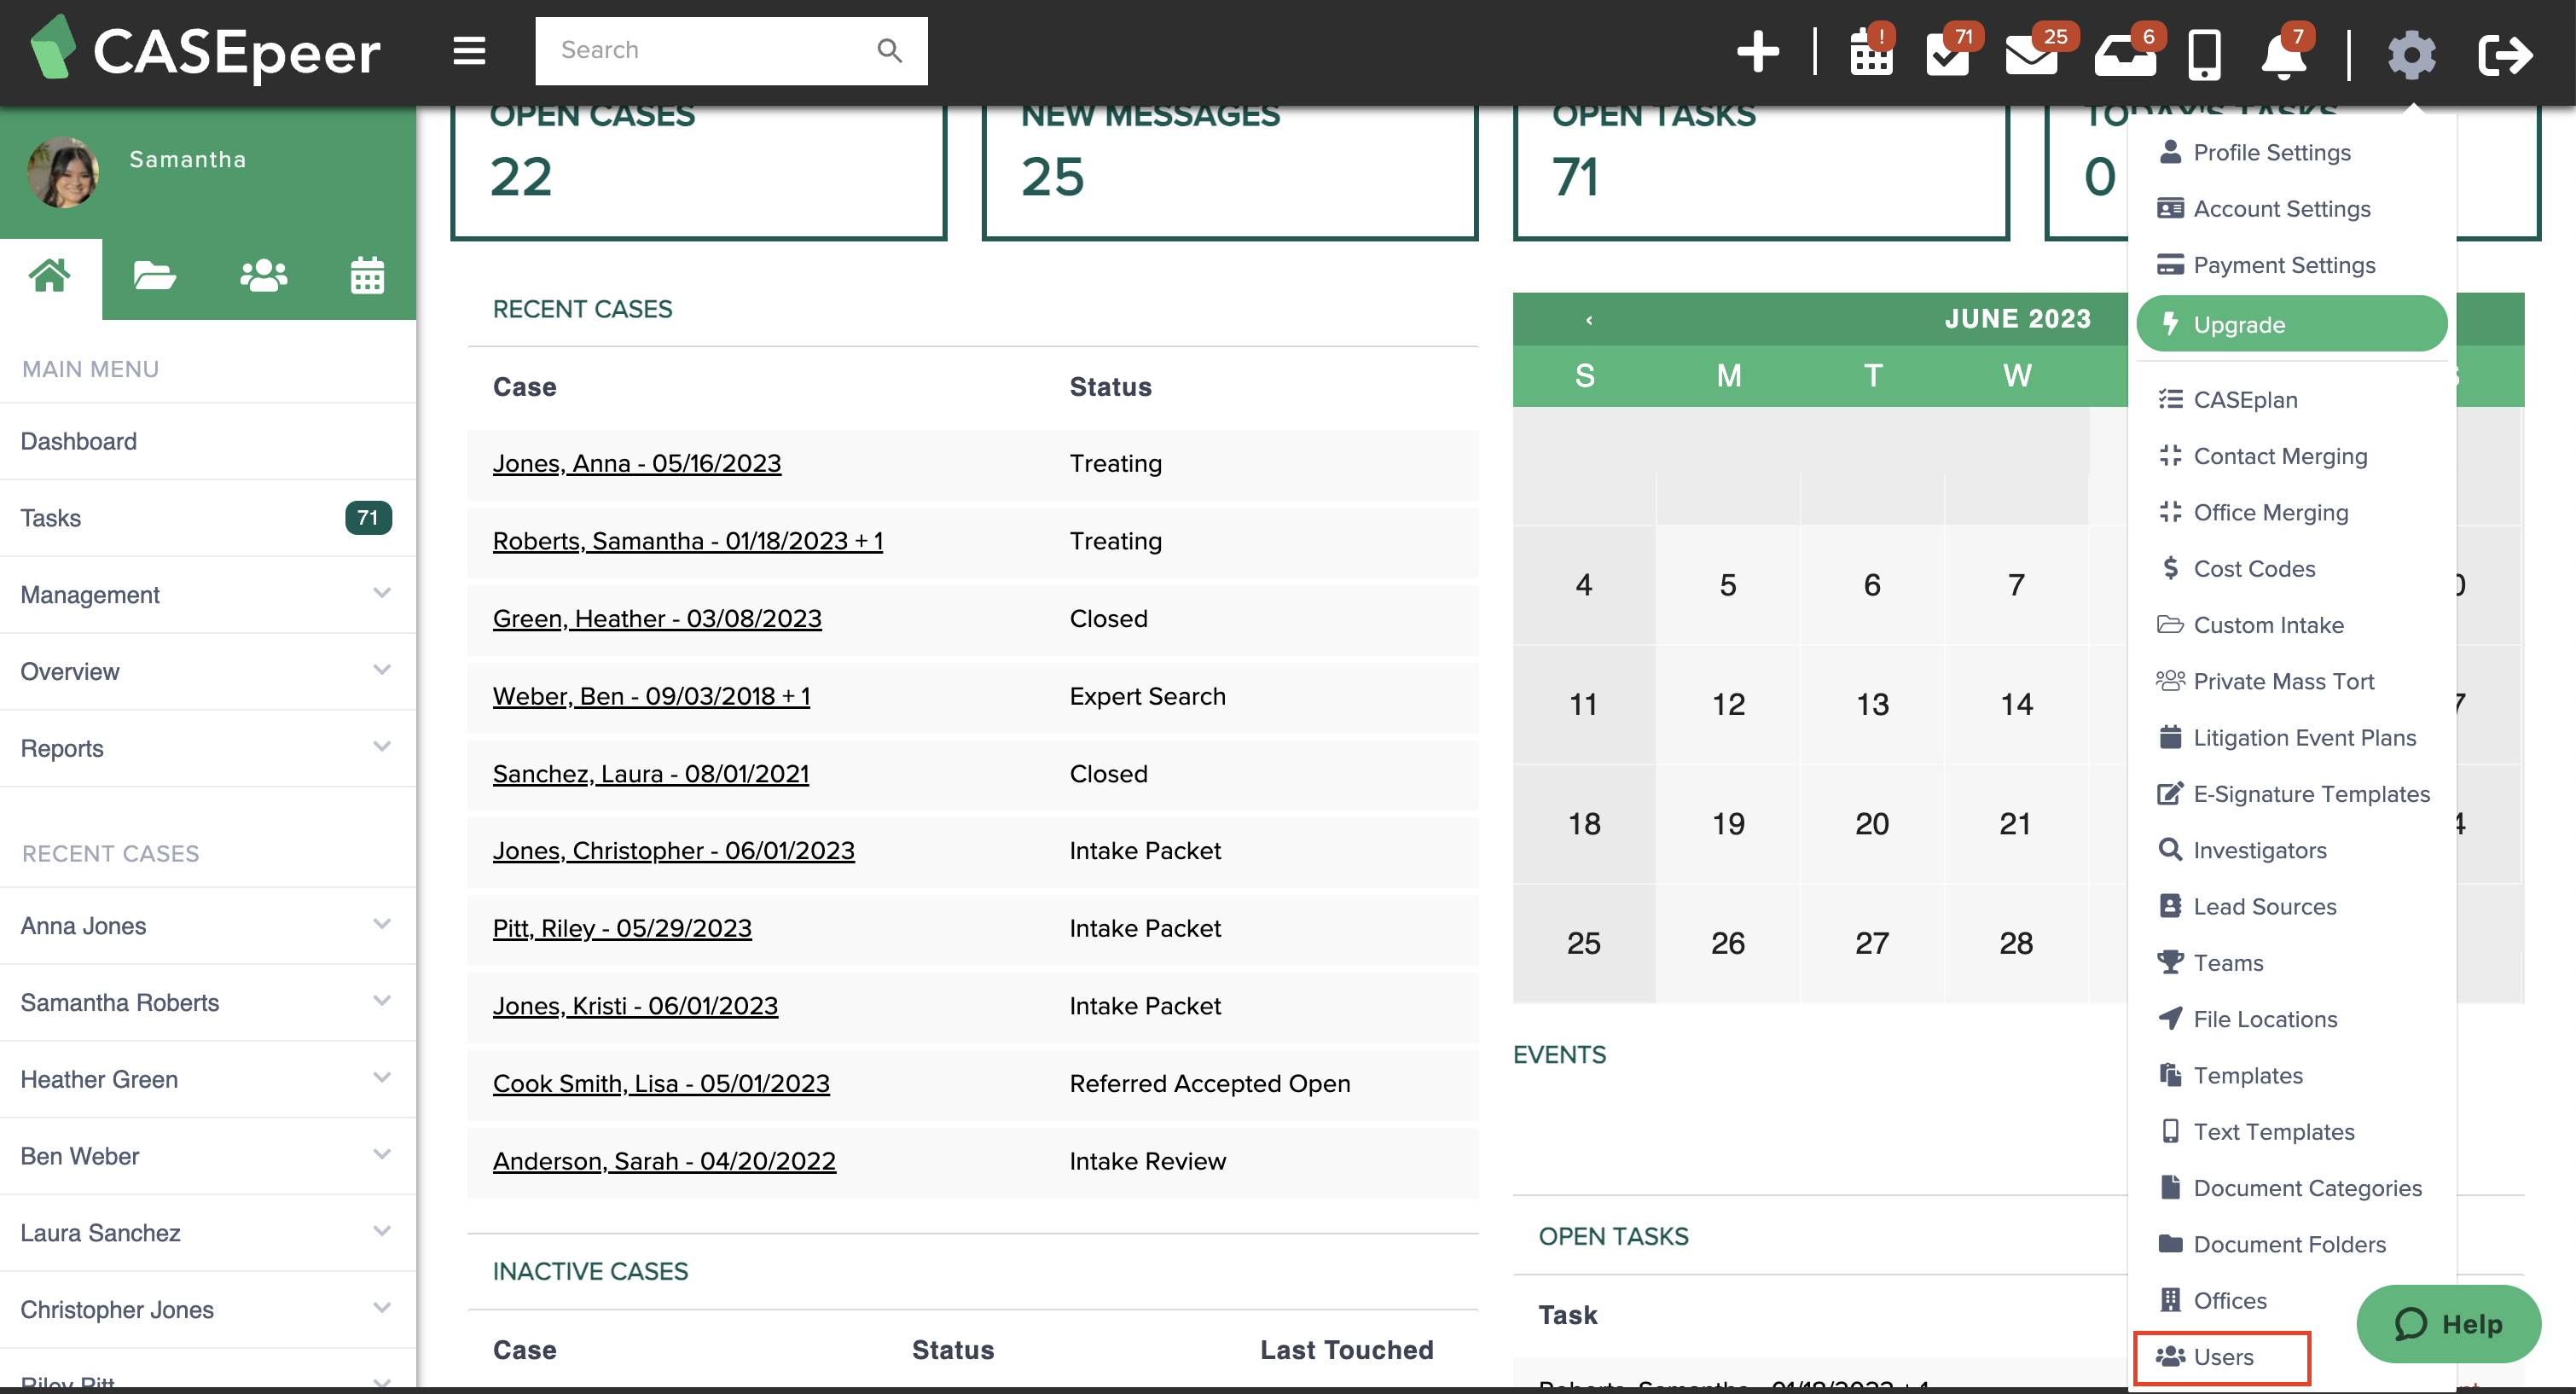Screen dimensions: 2576x1394
Task: Open case Jones, Christopher - 06/01/2023
Action: click(x=674, y=850)
